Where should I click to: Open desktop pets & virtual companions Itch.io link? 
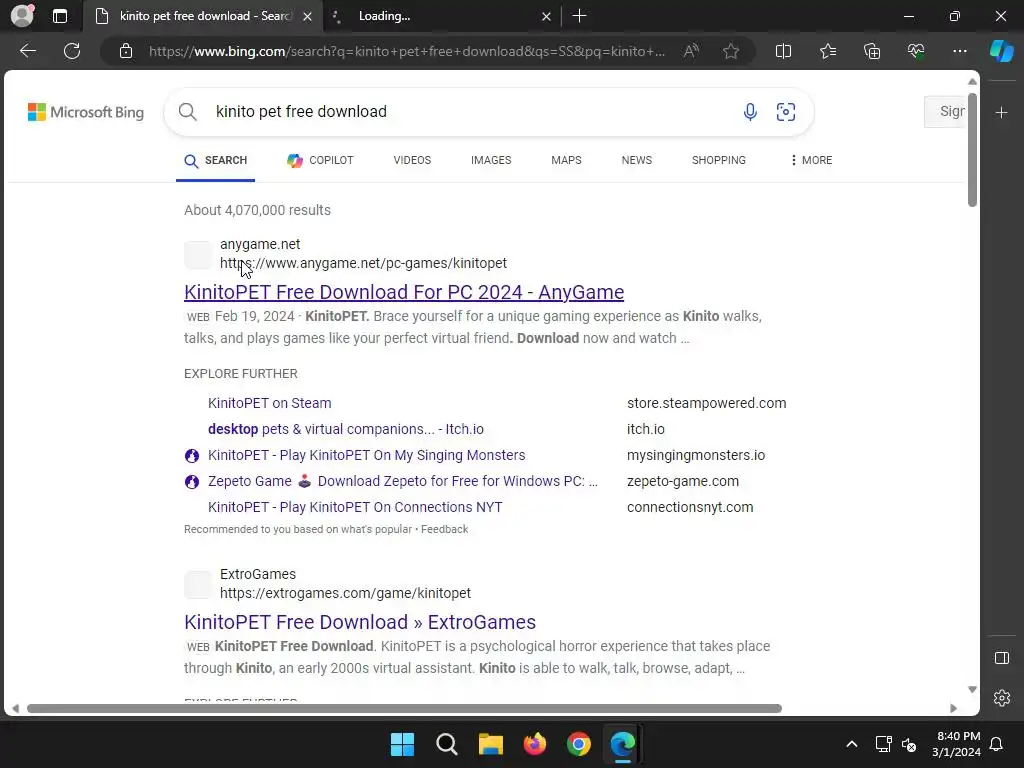(345, 429)
